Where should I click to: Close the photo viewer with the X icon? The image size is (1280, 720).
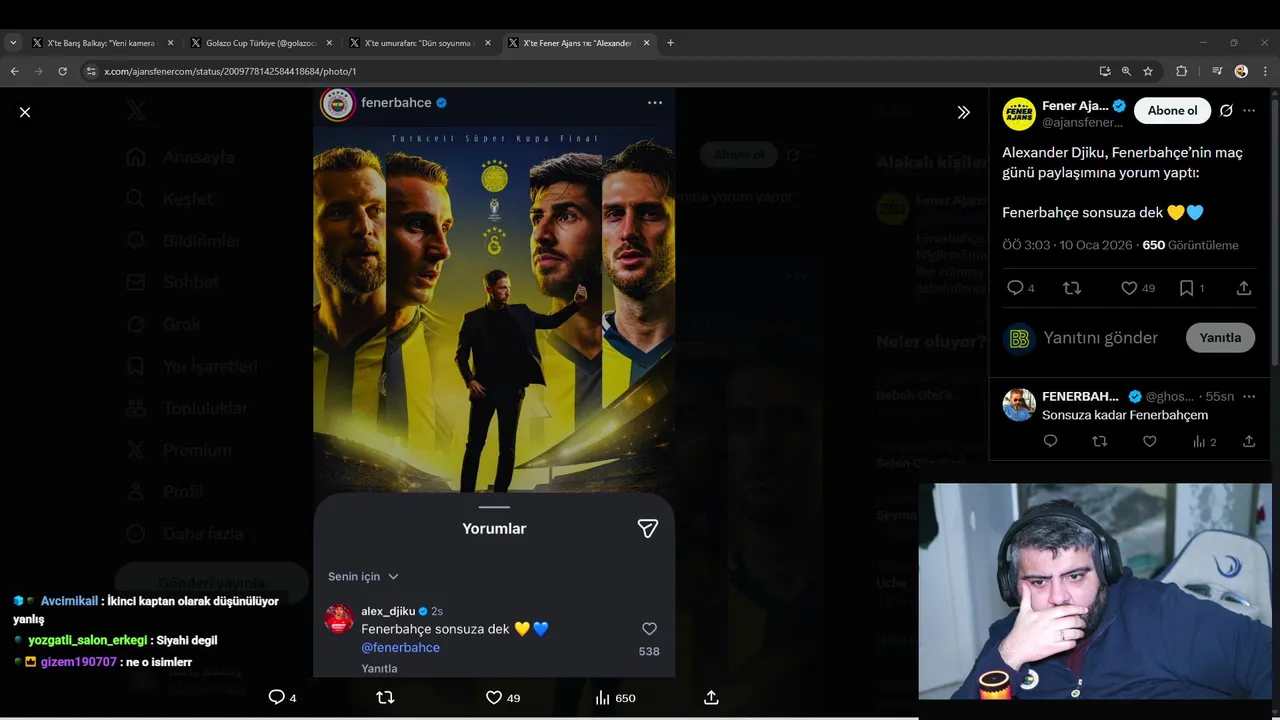pyautogui.click(x=25, y=112)
